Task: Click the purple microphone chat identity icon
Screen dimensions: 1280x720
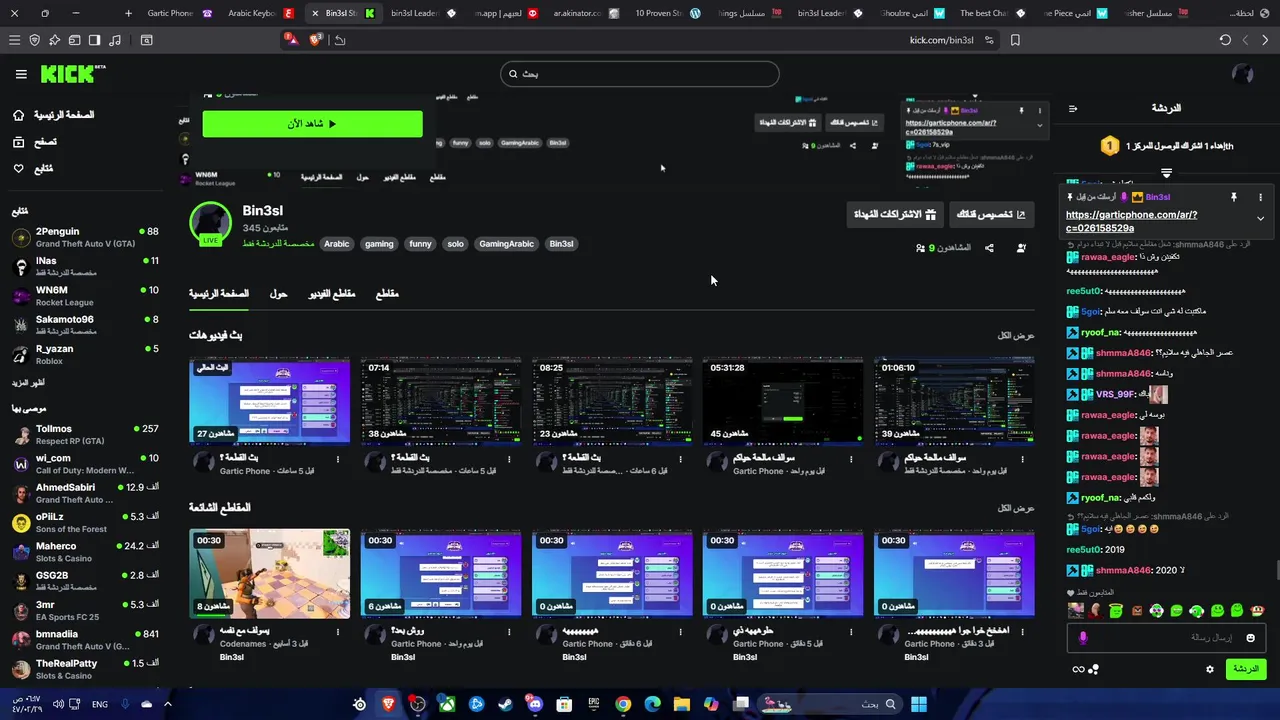Action: (1082, 638)
